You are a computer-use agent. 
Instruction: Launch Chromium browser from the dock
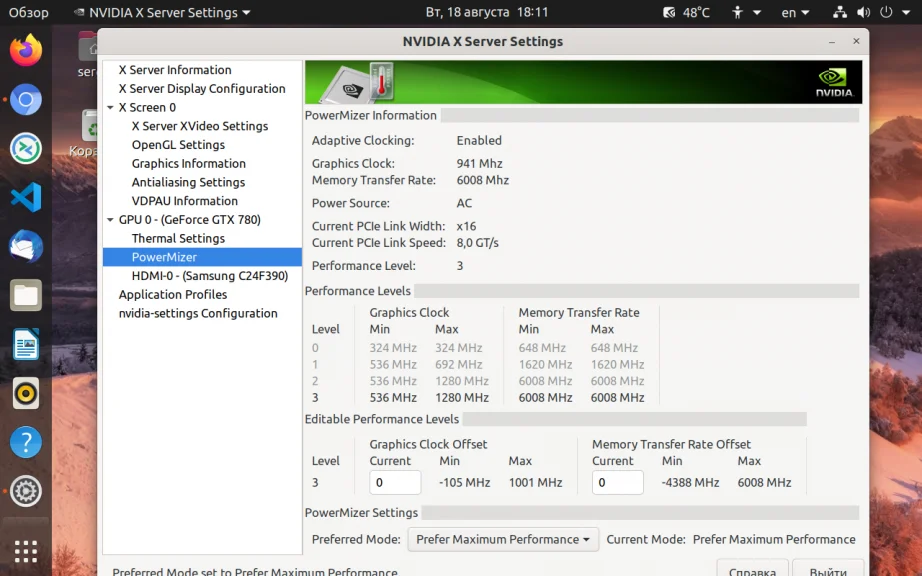tap(26, 100)
